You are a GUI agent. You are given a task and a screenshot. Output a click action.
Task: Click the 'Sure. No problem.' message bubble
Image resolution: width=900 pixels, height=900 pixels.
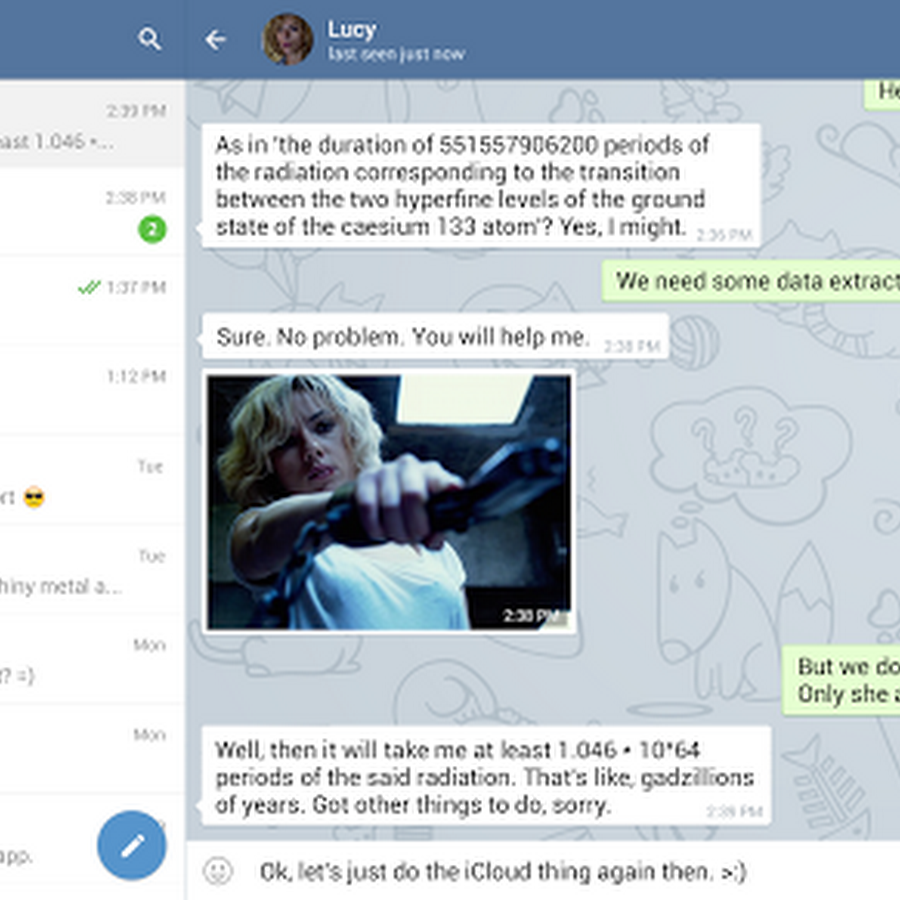point(435,337)
